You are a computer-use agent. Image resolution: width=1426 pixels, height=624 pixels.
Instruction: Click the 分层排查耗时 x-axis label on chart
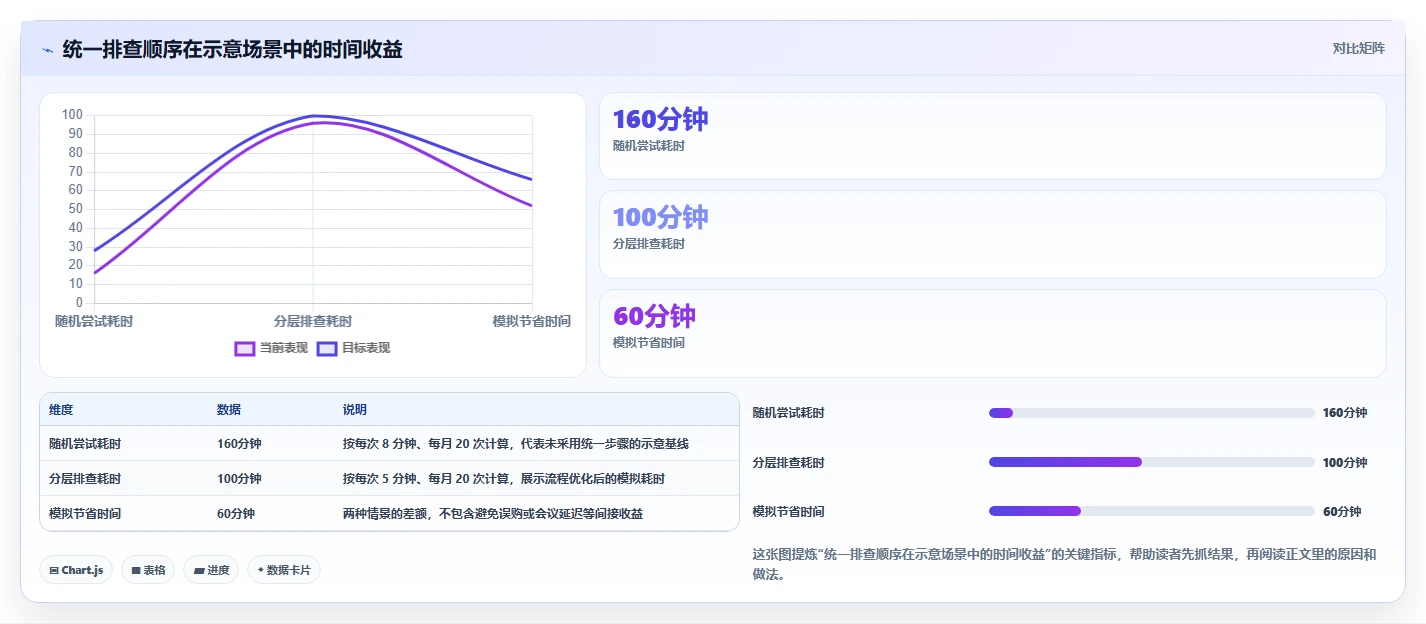coord(313,321)
